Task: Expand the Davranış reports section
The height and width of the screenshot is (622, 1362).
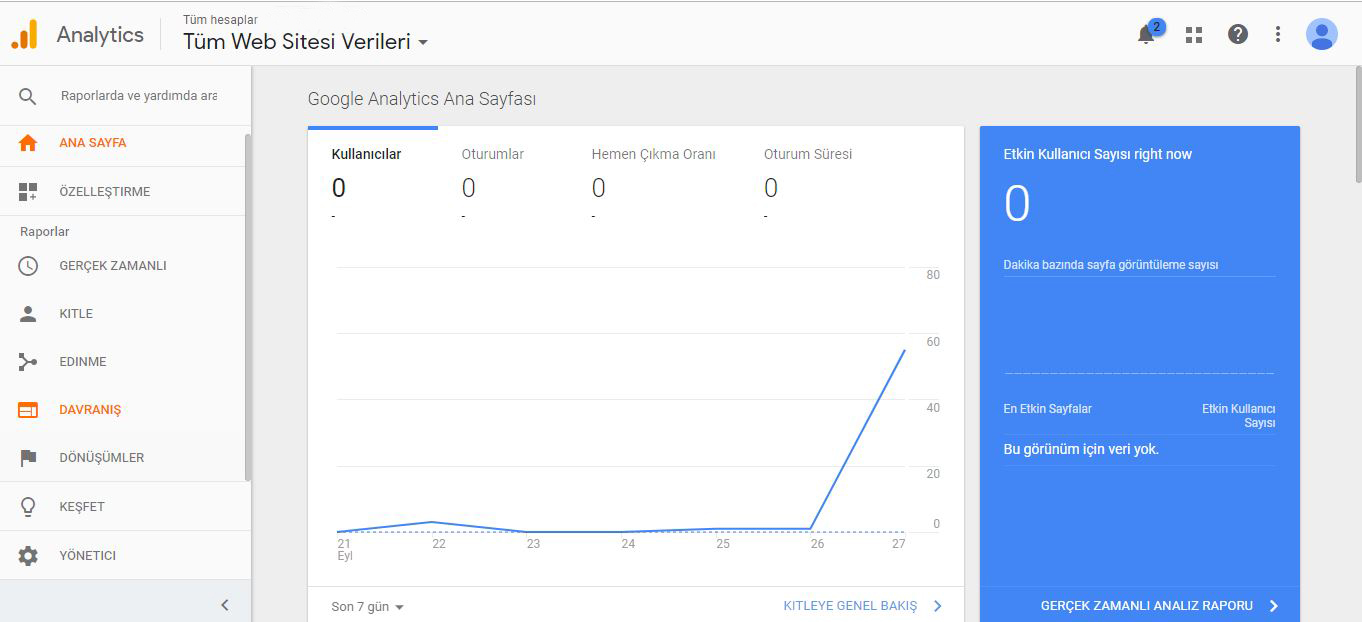Action: click(90, 410)
